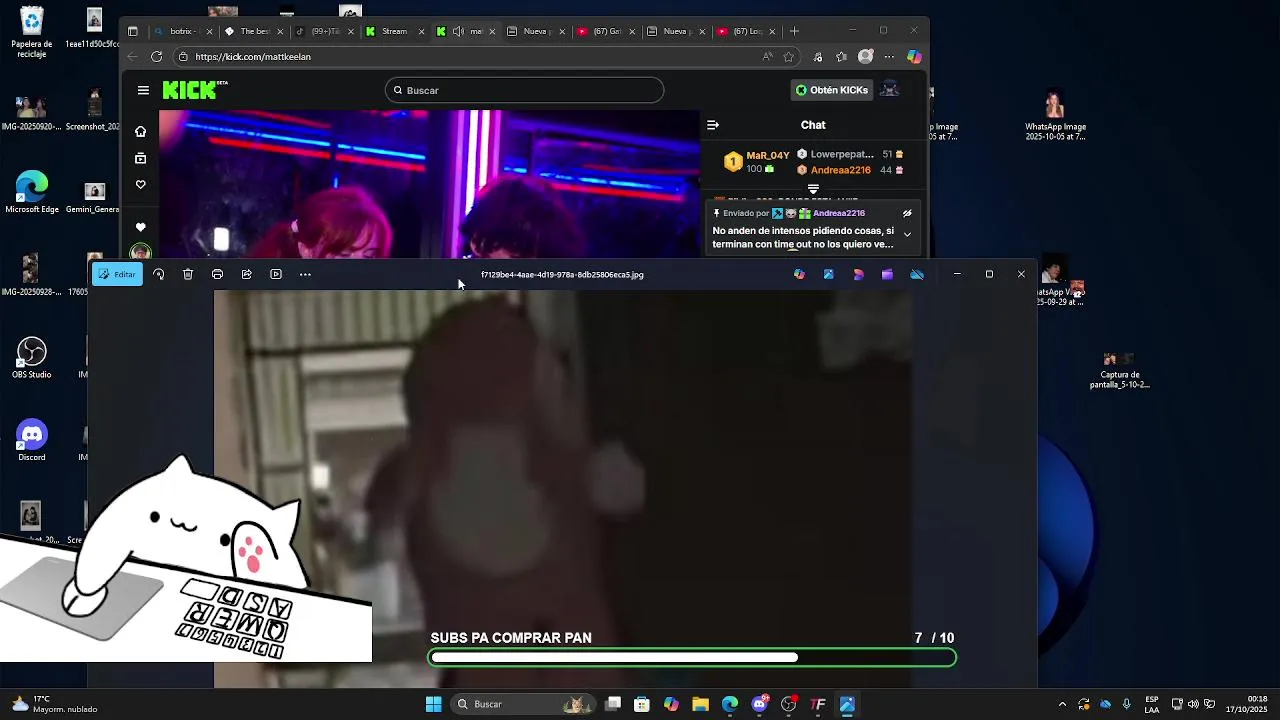The width and height of the screenshot is (1280, 720).
Task: Open Task View from taskbar
Action: [x=613, y=704]
